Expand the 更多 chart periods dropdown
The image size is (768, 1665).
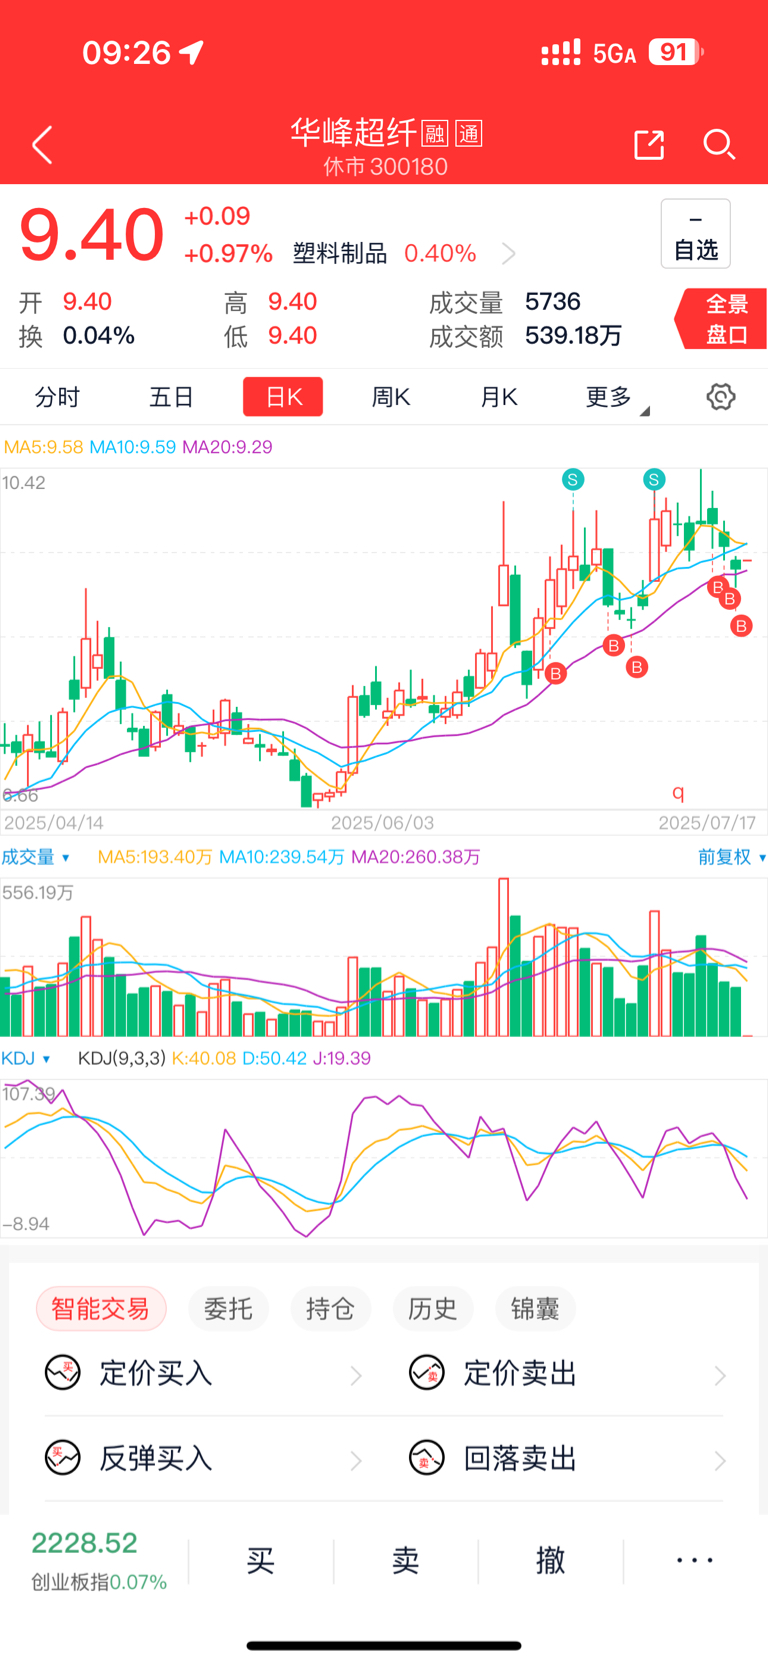tap(616, 398)
